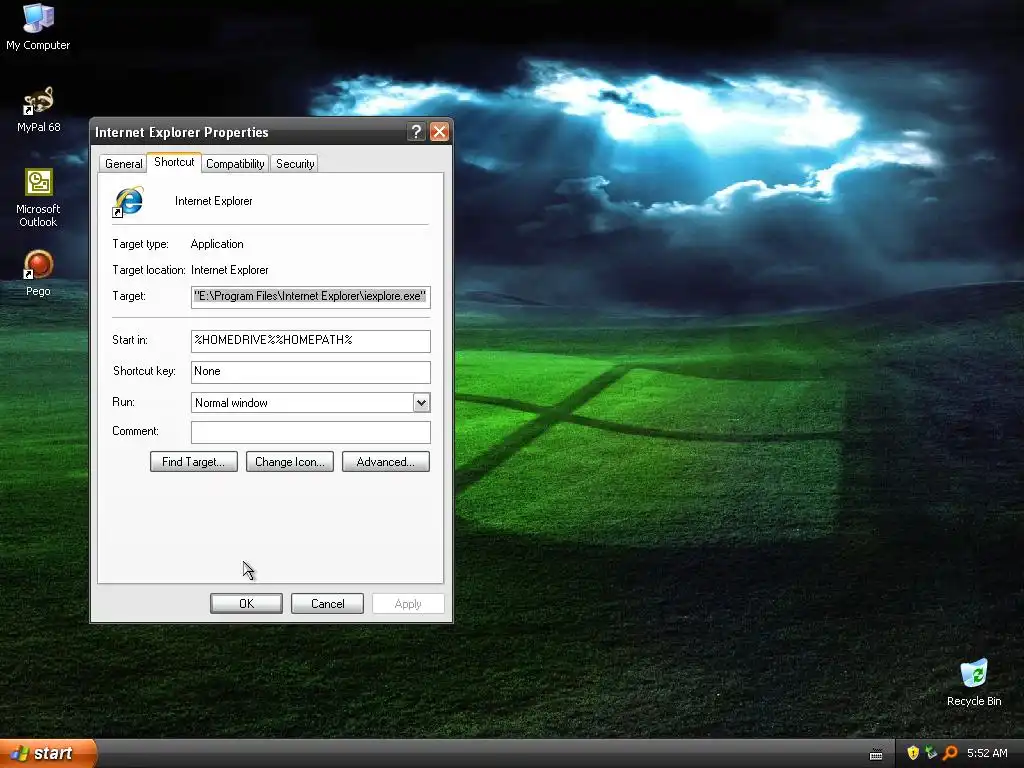This screenshot has width=1024, height=768.
Task: Open the My Computer desktop icon
Action: tap(38, 26)
